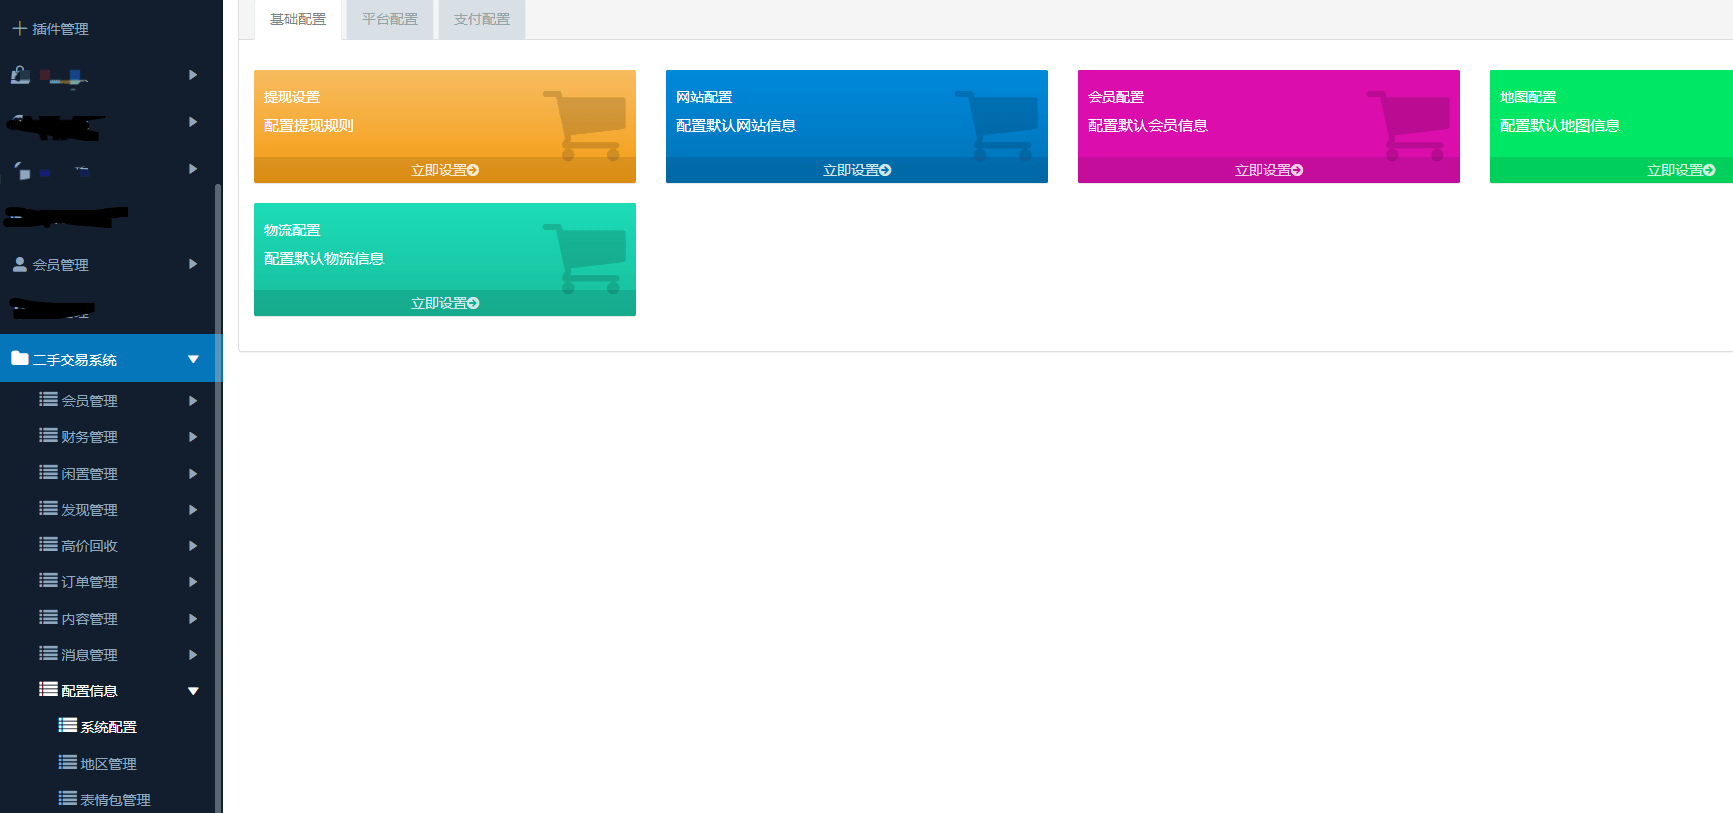Click 配置提现规则 text
1733x813 pixels.
(x=309, y=126)
